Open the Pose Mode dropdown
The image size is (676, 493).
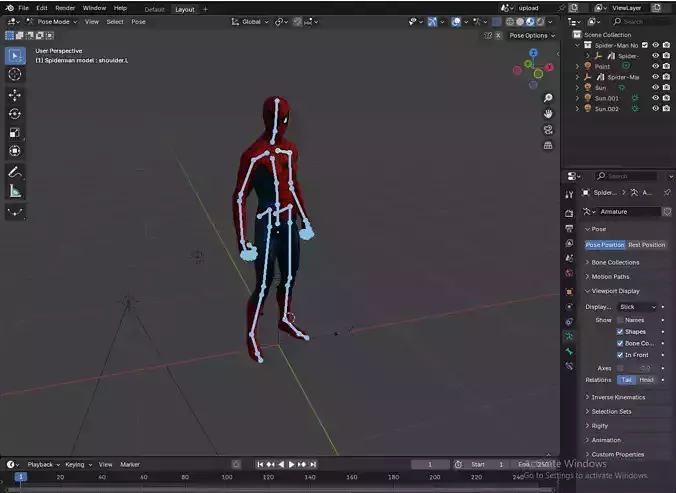point(52,22)
